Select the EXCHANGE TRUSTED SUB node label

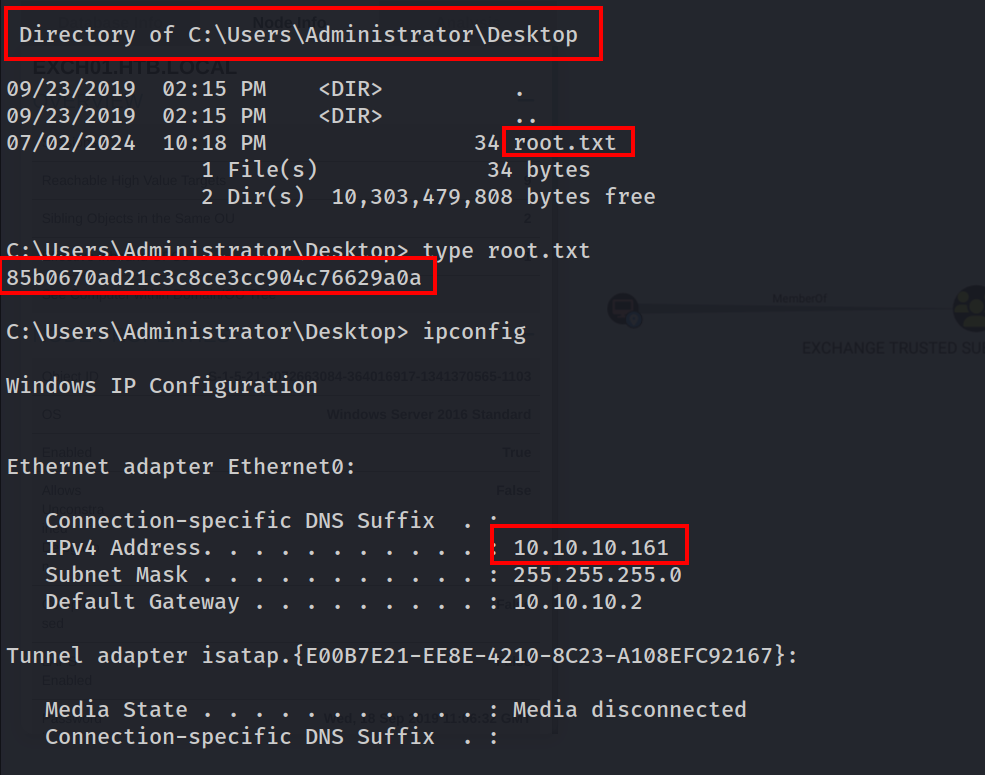[x=893, y=348]
